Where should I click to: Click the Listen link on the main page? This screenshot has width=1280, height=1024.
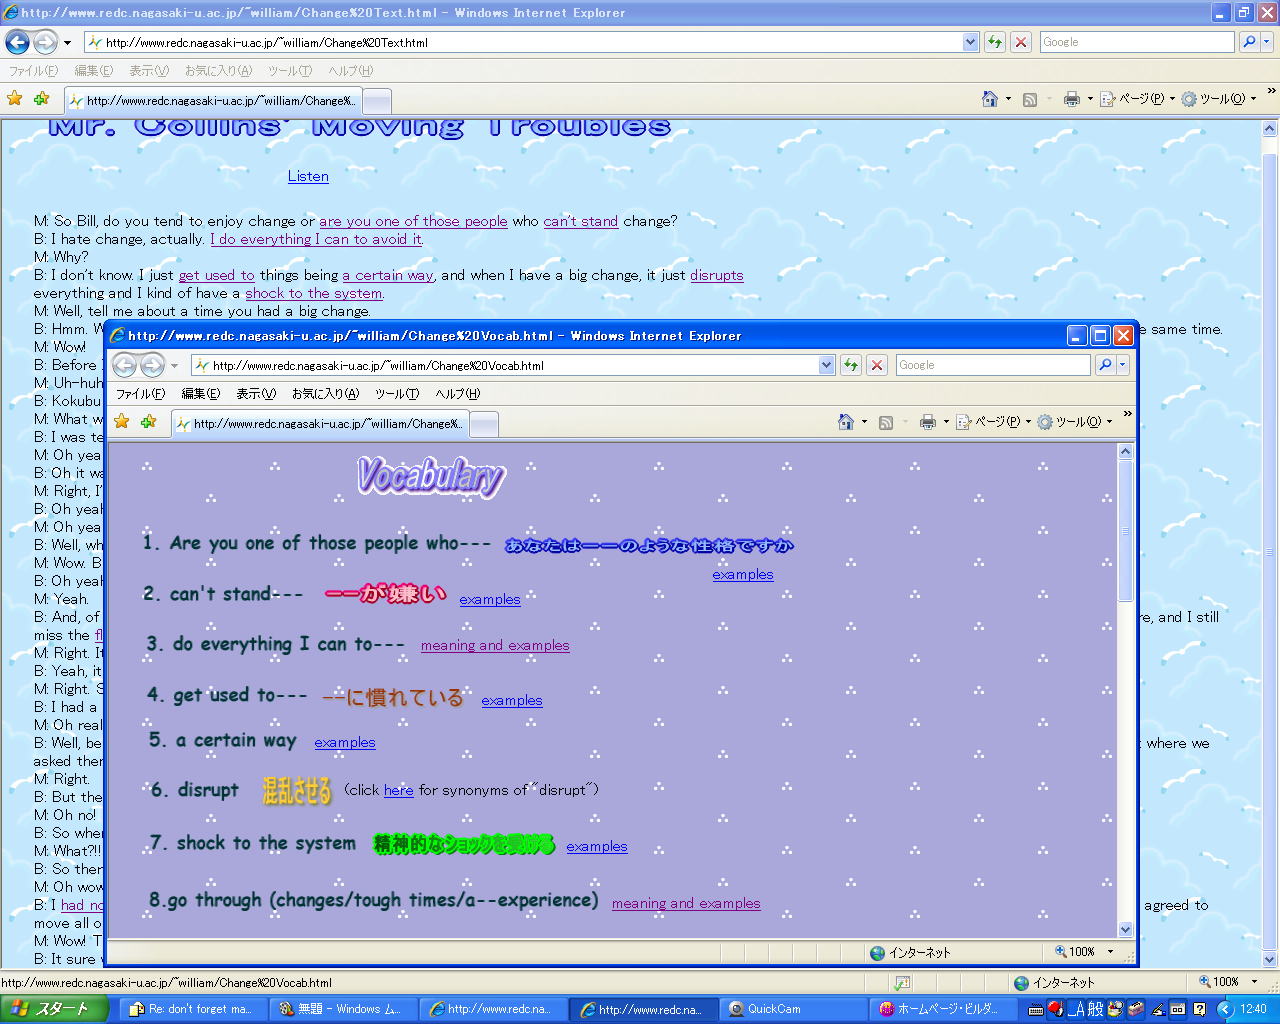click(x=308, y=176)
